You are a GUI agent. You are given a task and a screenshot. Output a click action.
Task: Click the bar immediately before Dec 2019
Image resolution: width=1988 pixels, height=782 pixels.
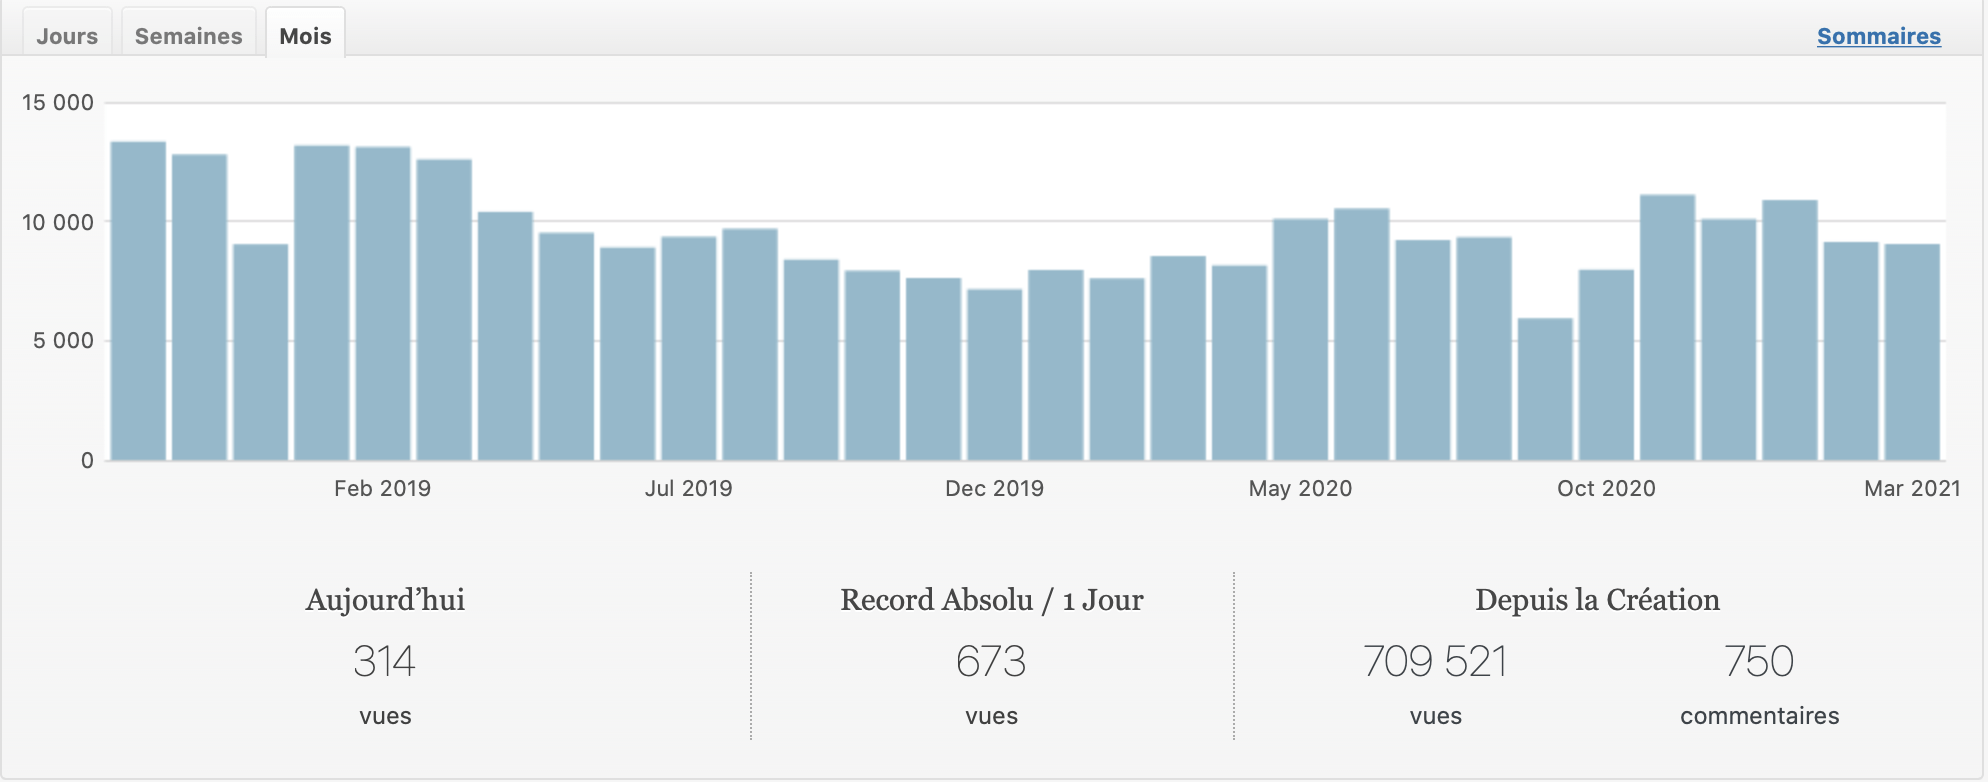[933, 370]
